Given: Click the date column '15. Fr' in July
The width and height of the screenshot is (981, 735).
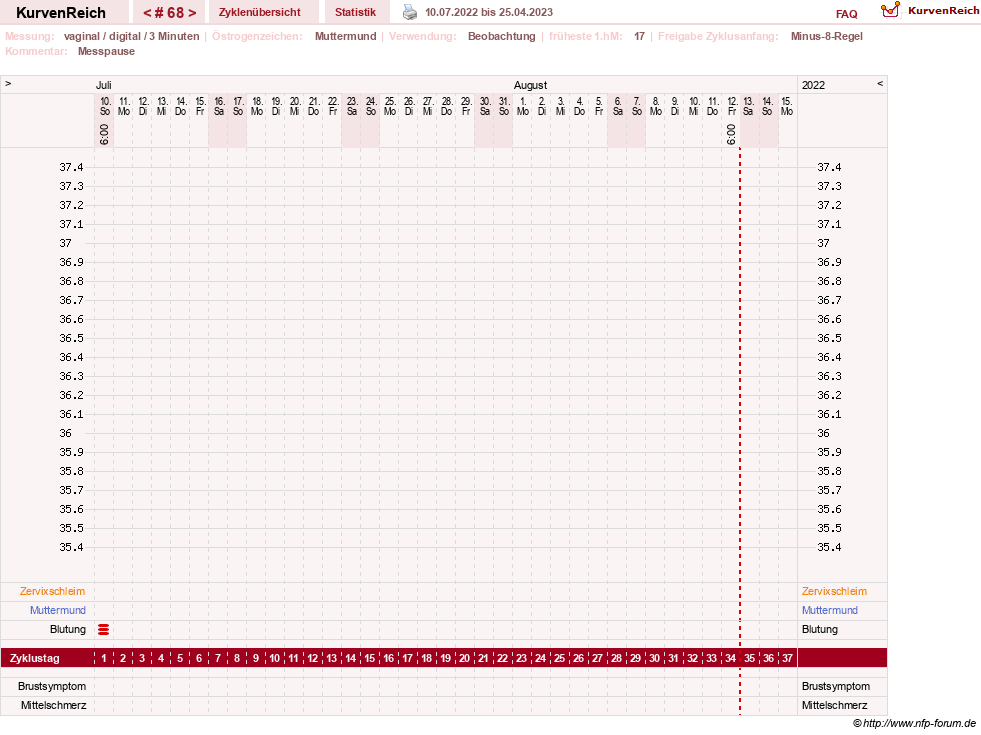Looking at the screenshot, I should click(200, 106).
